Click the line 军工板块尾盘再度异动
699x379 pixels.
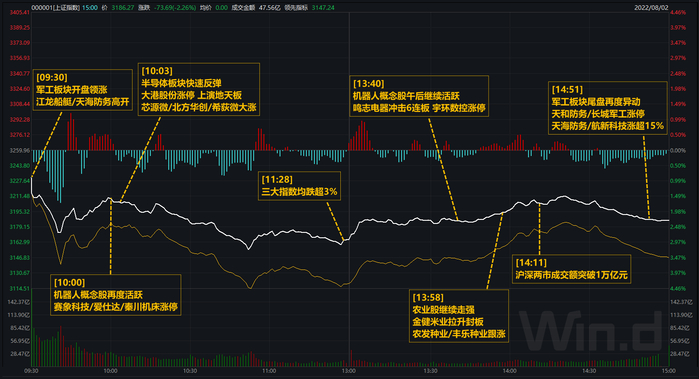coord(596,102)
